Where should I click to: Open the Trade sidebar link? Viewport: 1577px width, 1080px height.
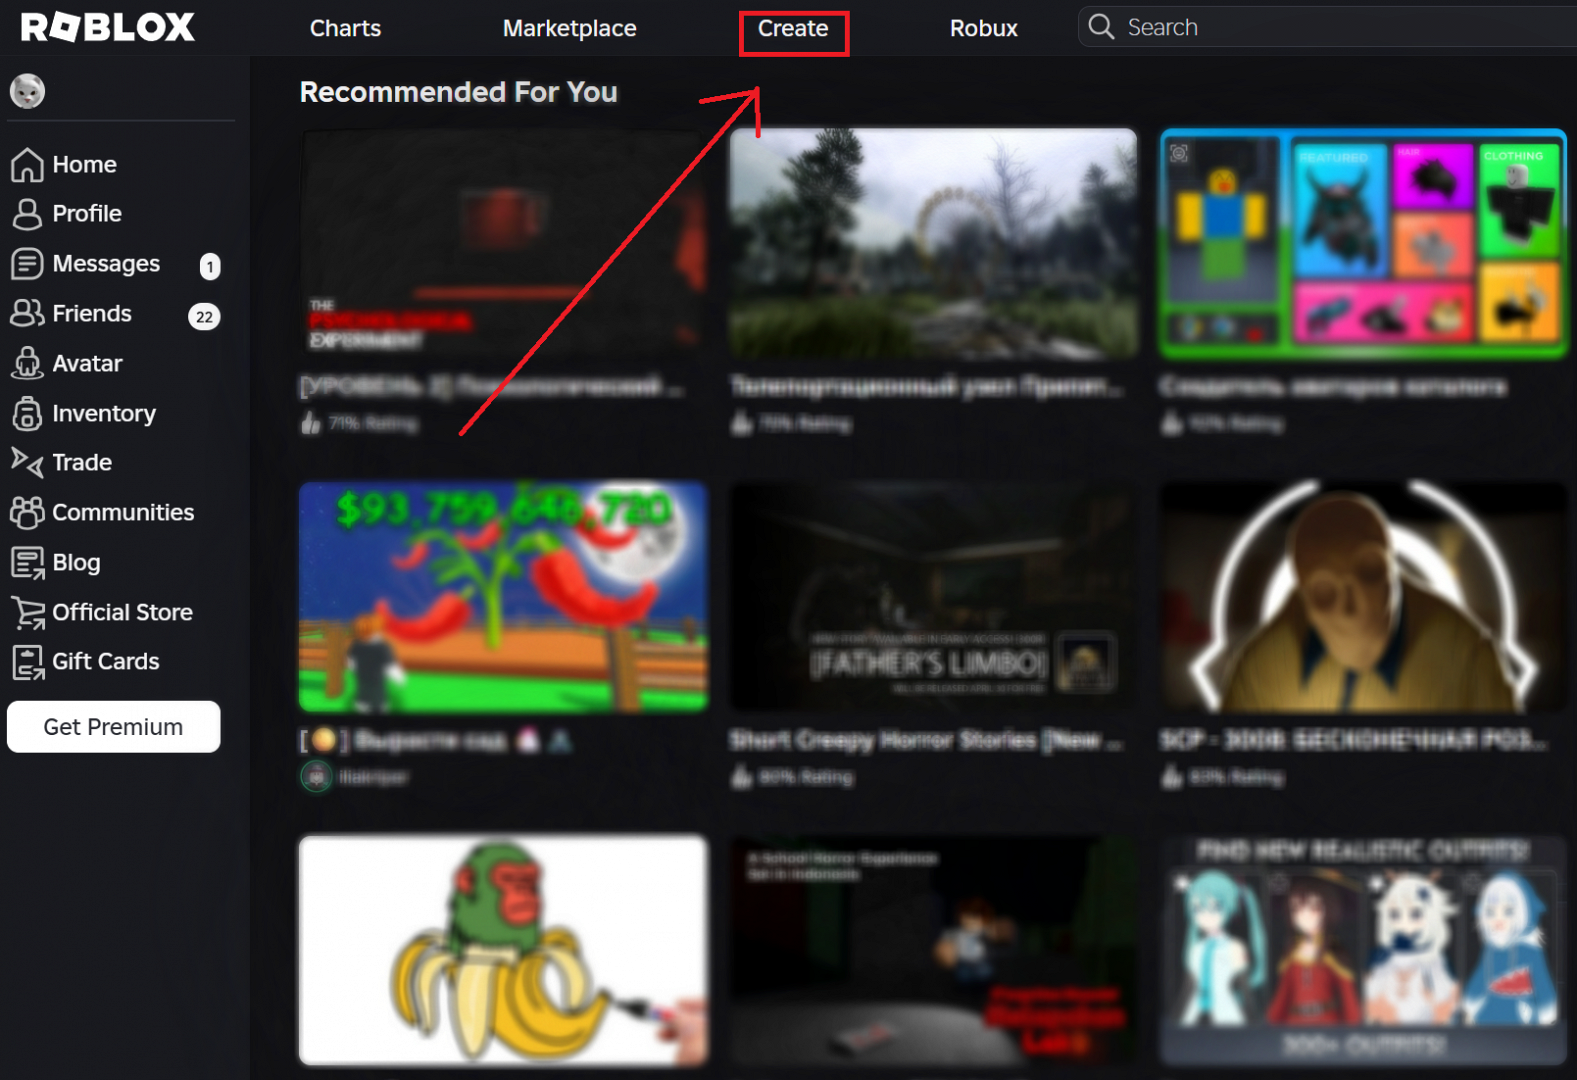click(x=82, y=463)
